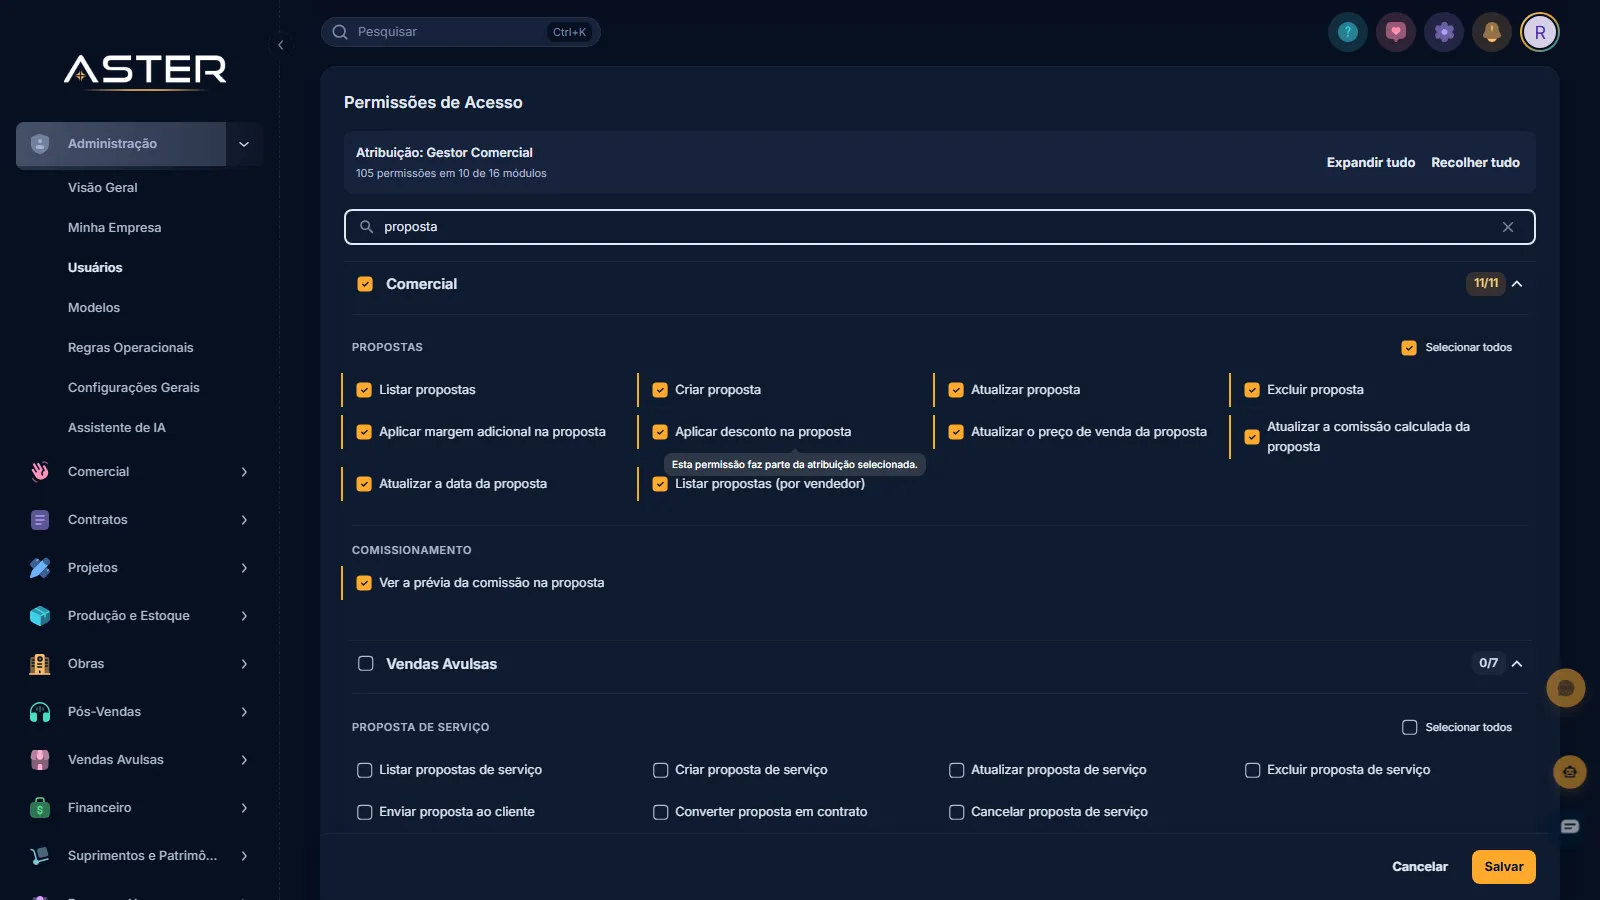
Task: Click the Produção e Estoque cube icon
Action: point(40,616)
